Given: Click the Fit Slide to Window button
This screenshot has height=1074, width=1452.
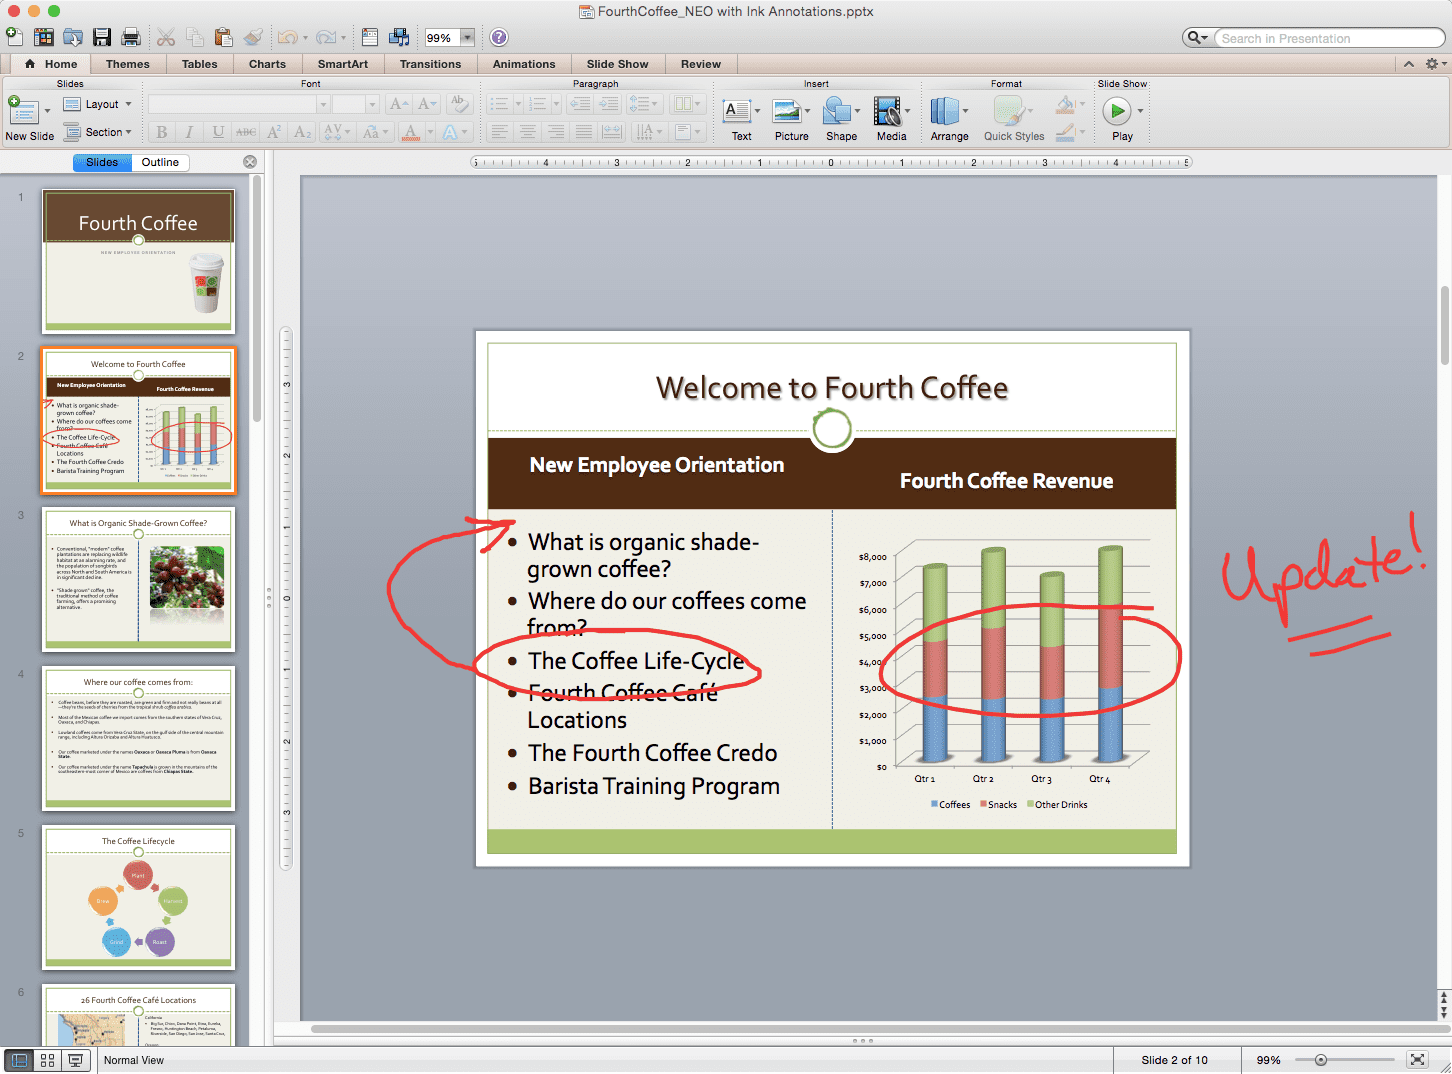Looking at the screenshot, I should tap(1417, 1060).
